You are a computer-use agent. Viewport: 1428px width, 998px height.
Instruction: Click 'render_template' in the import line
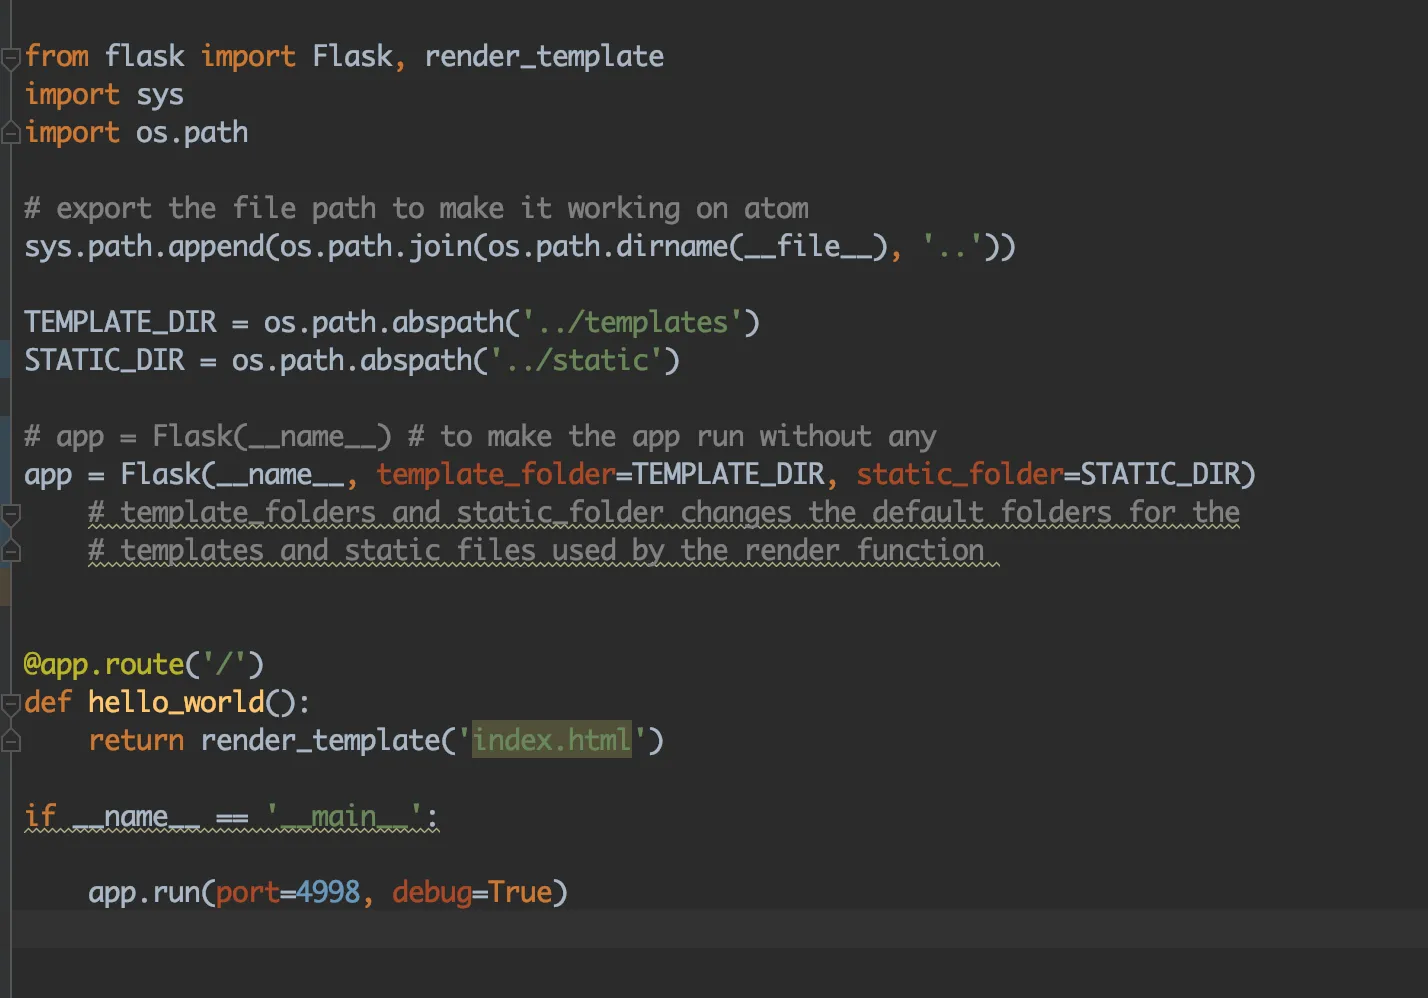544,56
